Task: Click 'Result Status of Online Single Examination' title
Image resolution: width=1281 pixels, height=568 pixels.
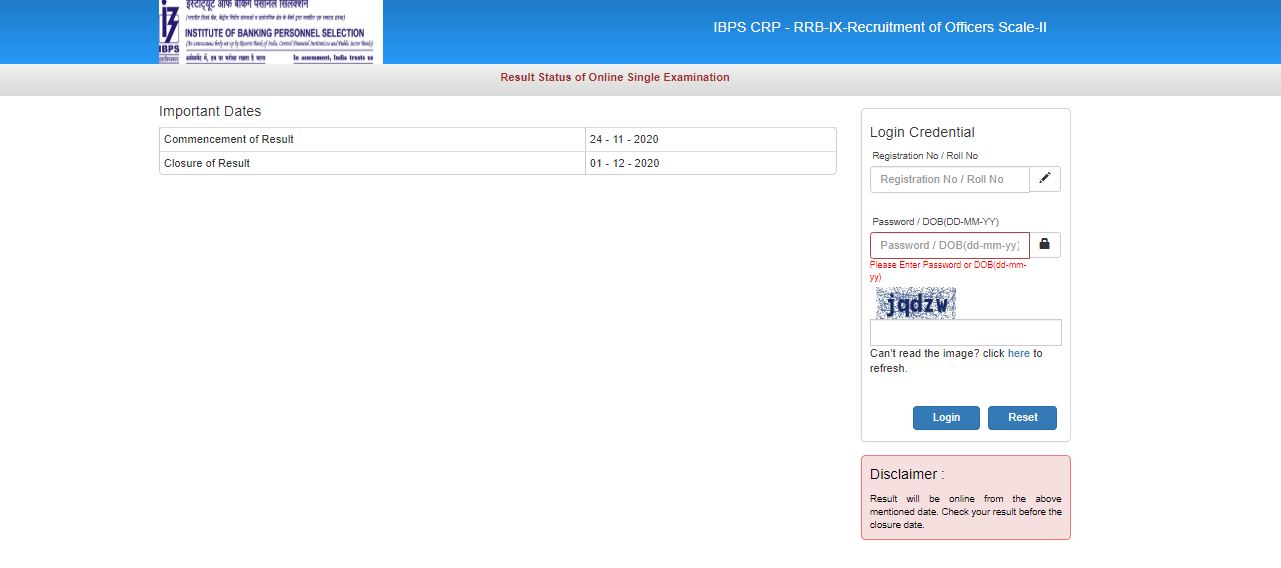Action: [615, 77]
